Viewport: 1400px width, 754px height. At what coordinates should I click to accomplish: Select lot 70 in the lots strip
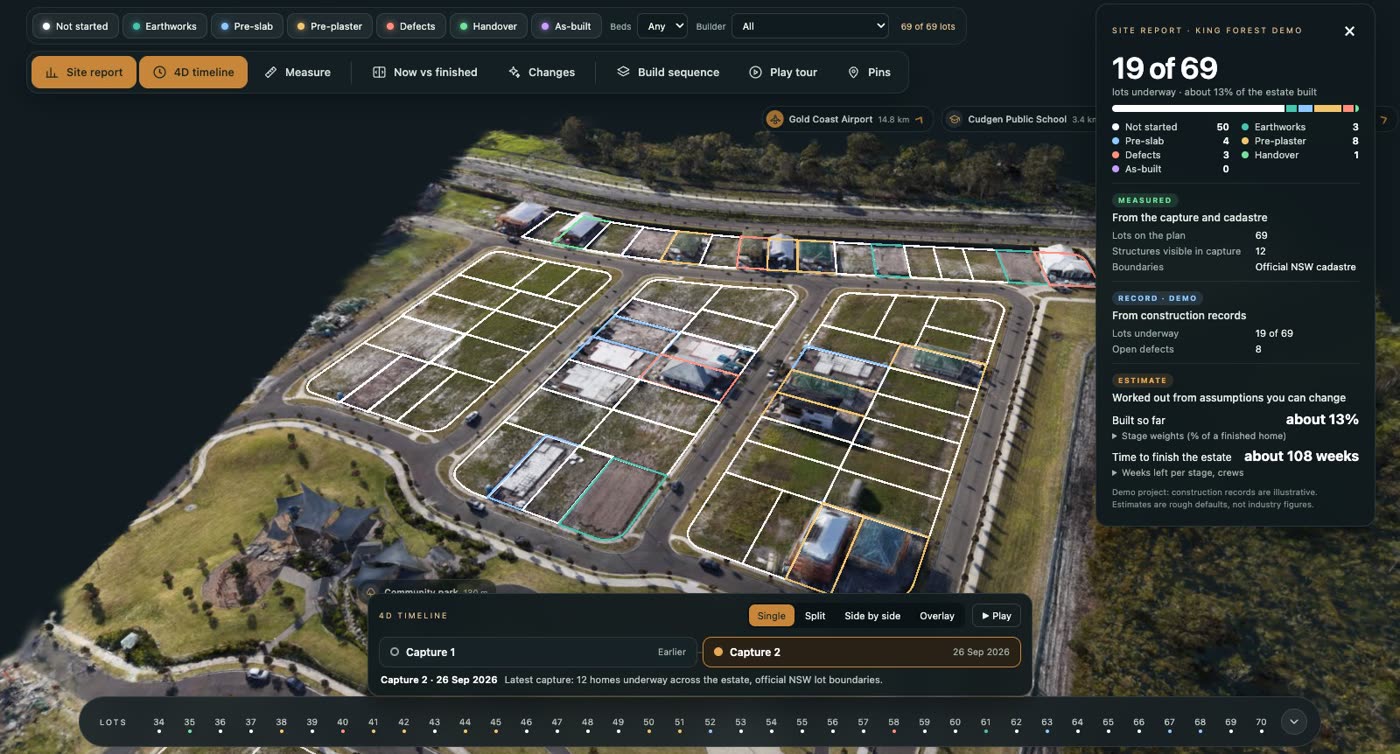tap(1261, 724)
